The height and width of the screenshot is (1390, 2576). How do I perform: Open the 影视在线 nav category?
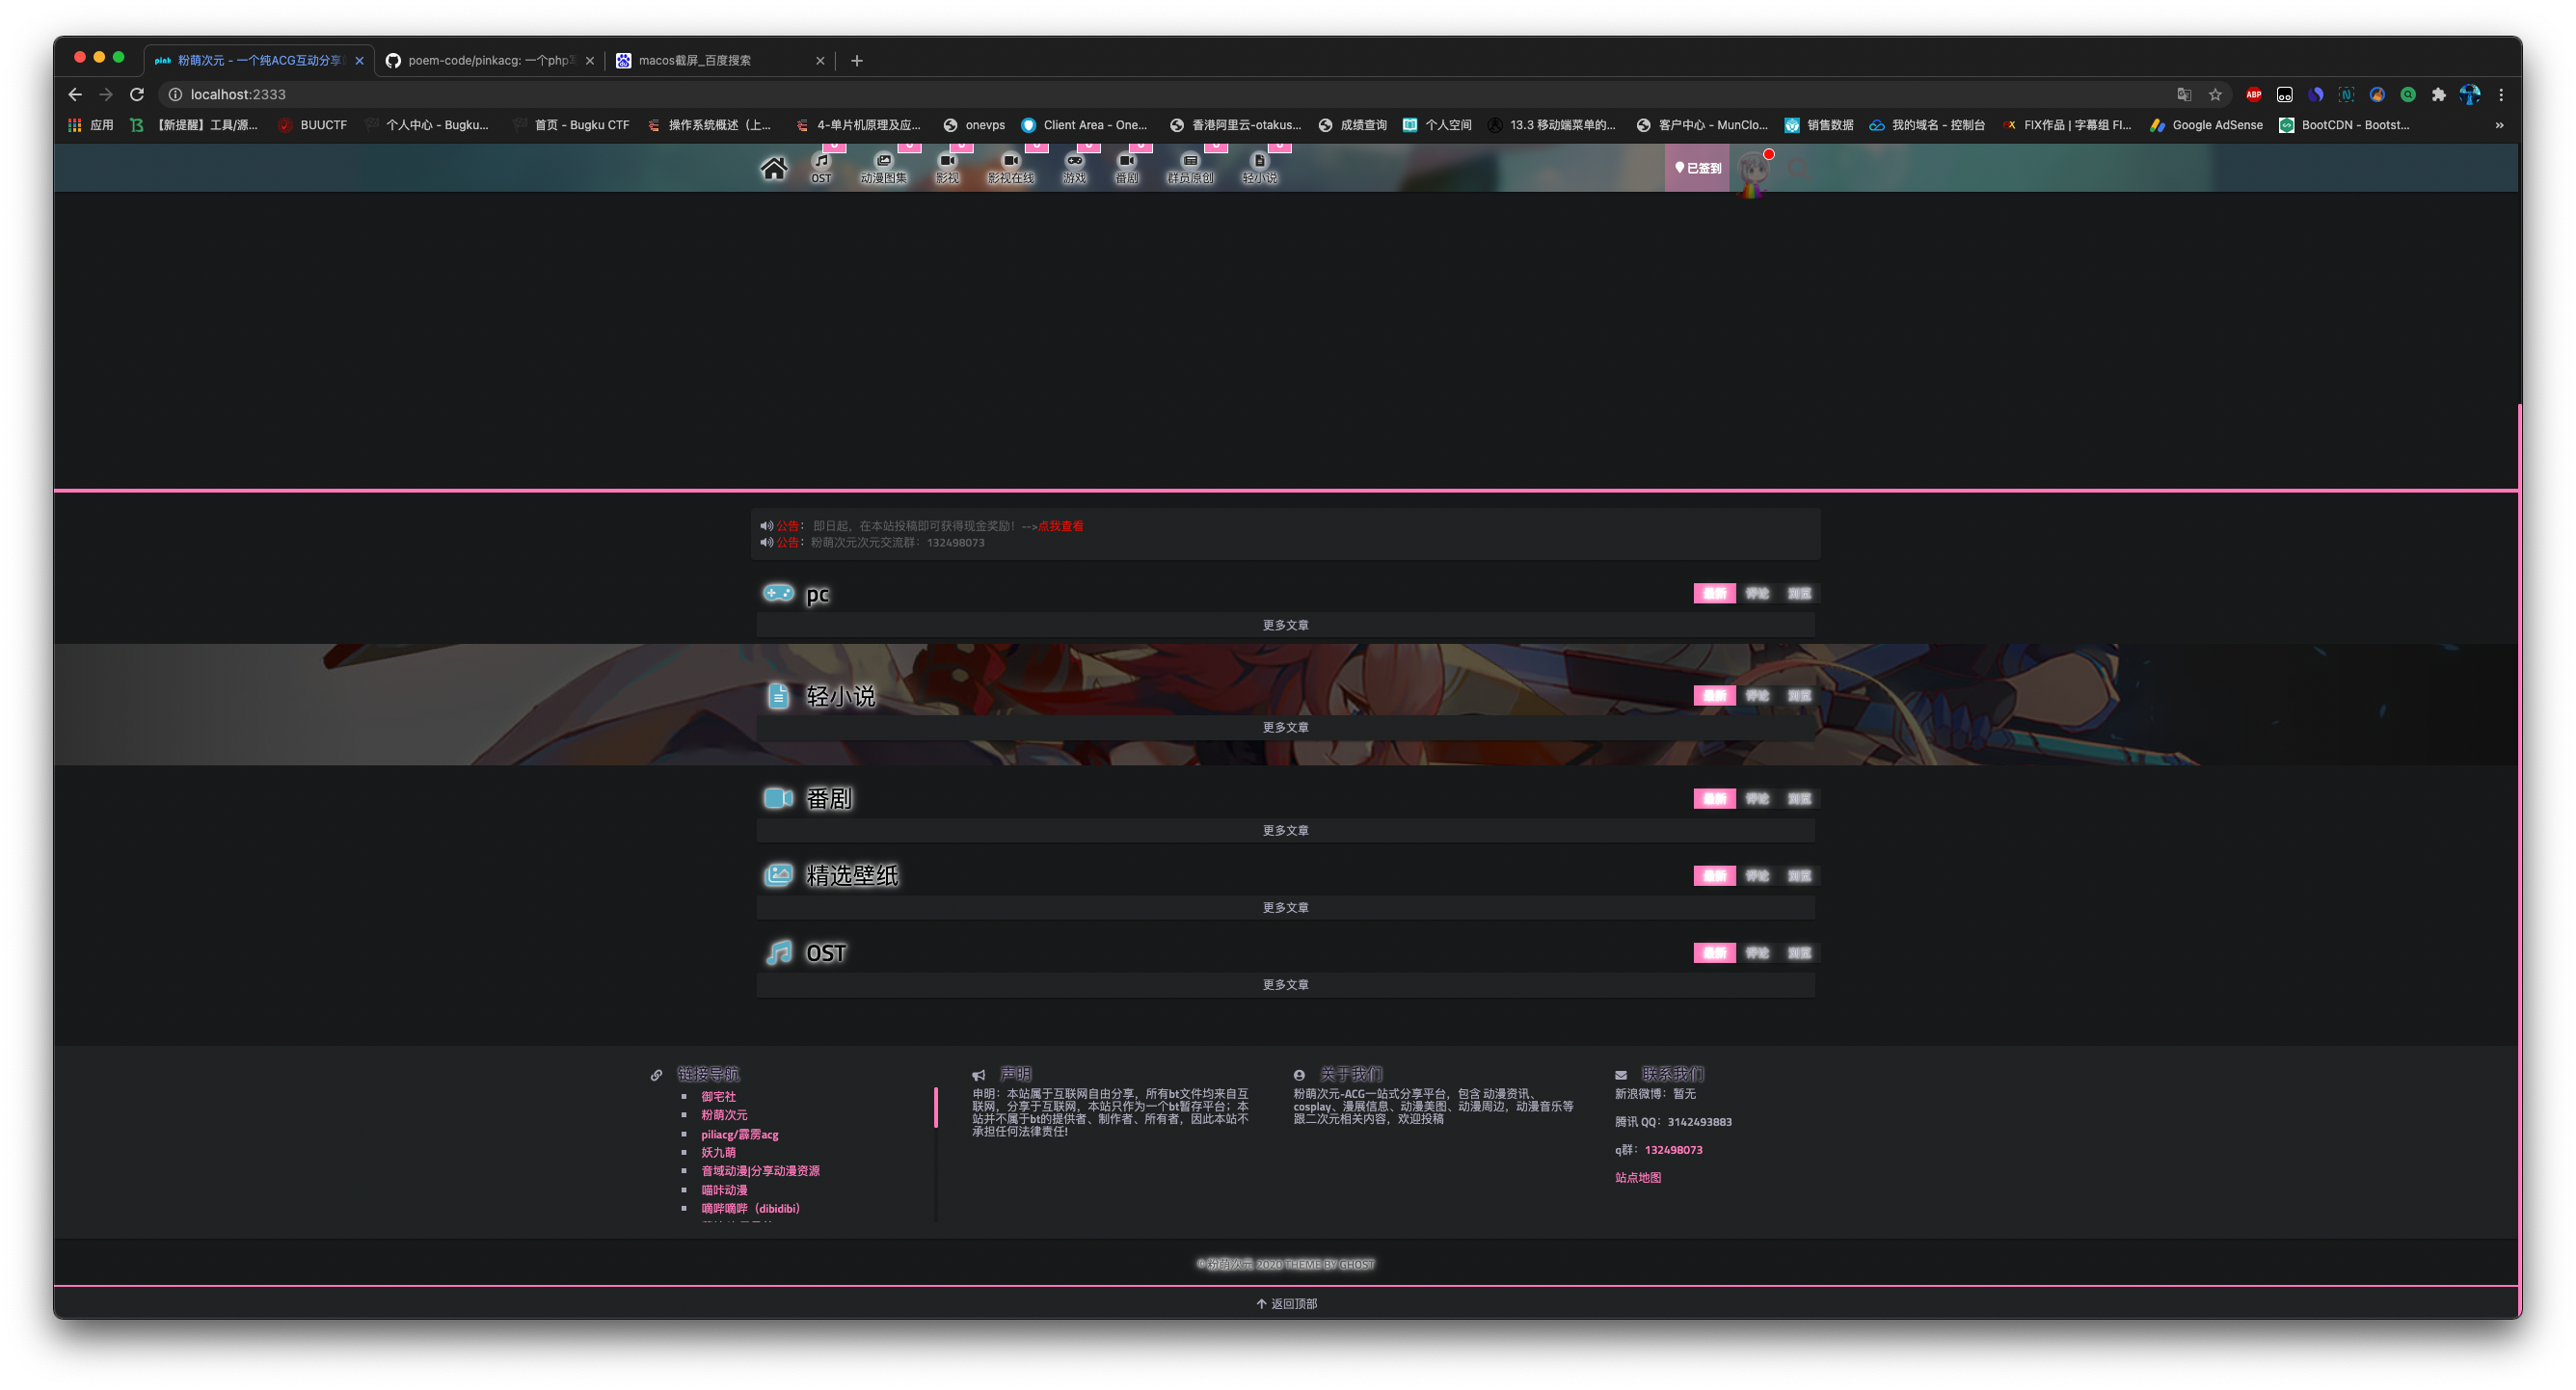coord(1010,168)
